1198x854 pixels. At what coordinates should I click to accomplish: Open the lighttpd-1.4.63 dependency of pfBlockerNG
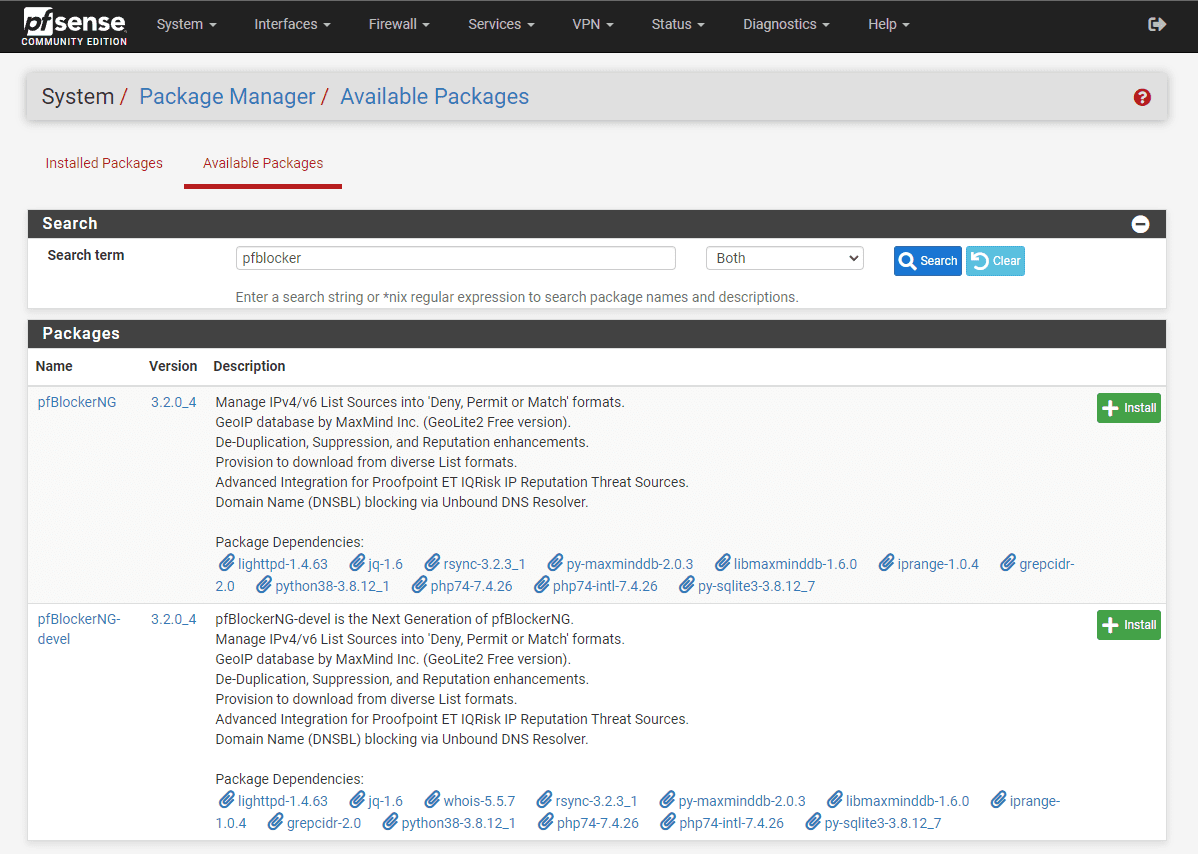[x=274, y=564]
